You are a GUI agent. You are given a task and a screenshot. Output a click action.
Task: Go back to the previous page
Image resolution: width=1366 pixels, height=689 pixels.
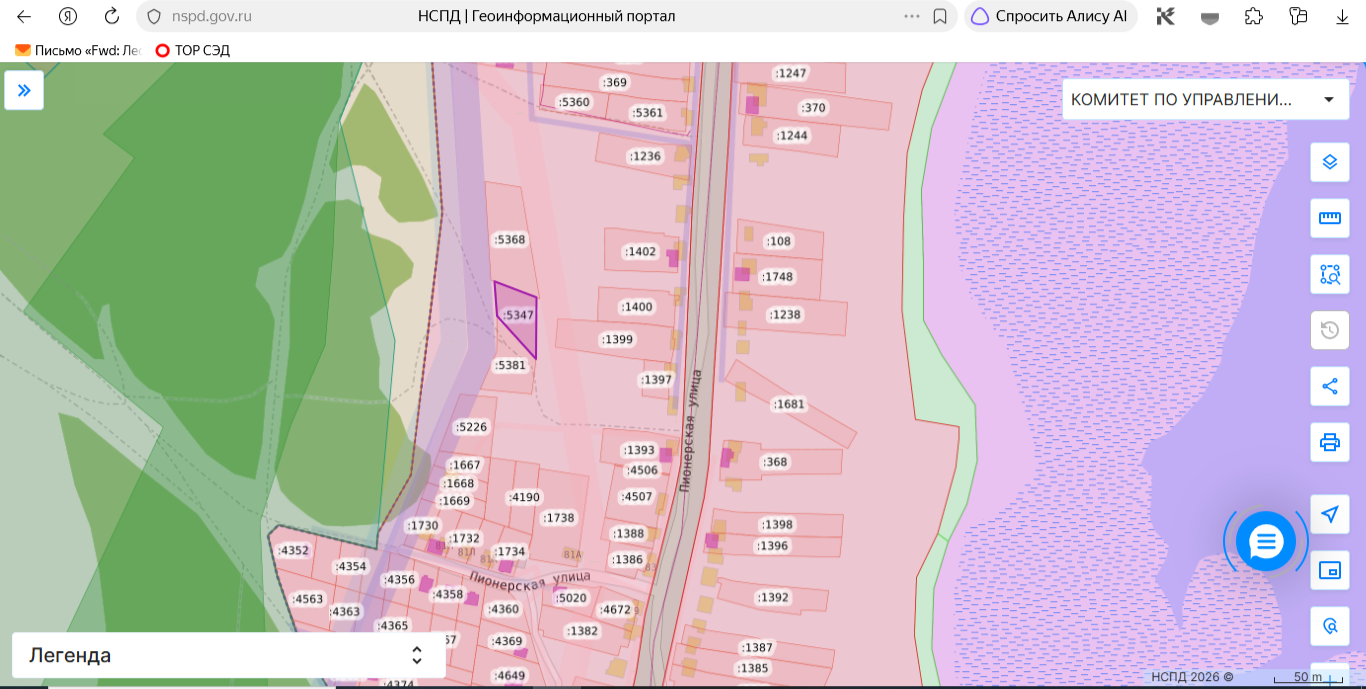pyautogui.click(x=24, y=16)
